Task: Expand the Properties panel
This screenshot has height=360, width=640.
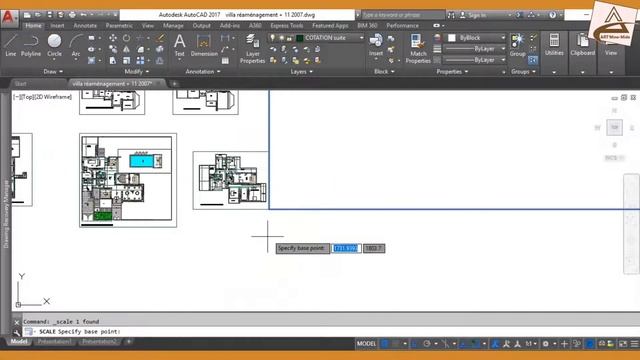Action: [452, 71]
